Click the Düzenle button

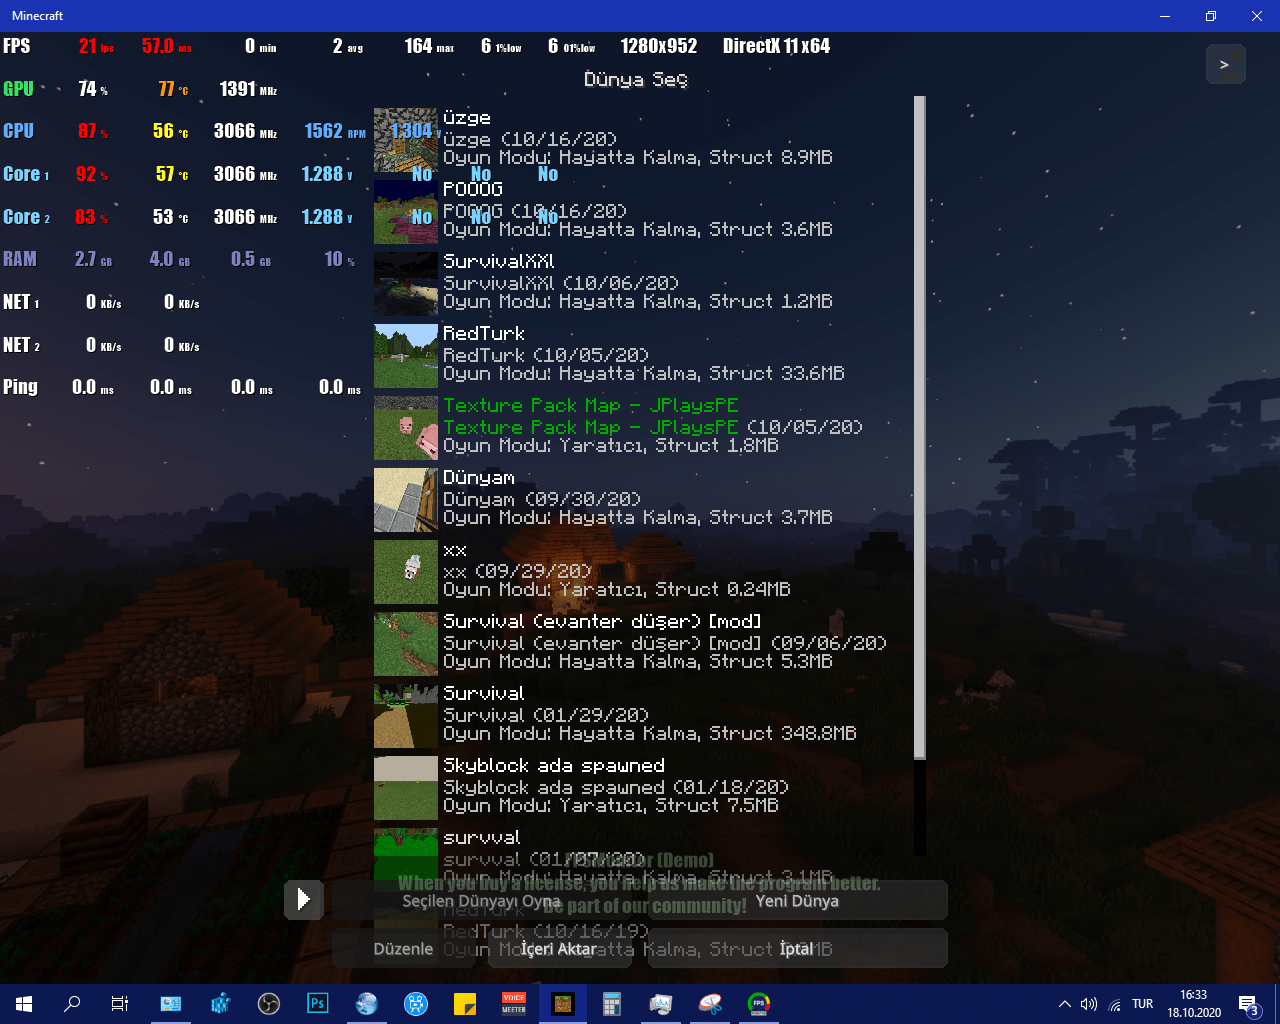tap(403, 948)
